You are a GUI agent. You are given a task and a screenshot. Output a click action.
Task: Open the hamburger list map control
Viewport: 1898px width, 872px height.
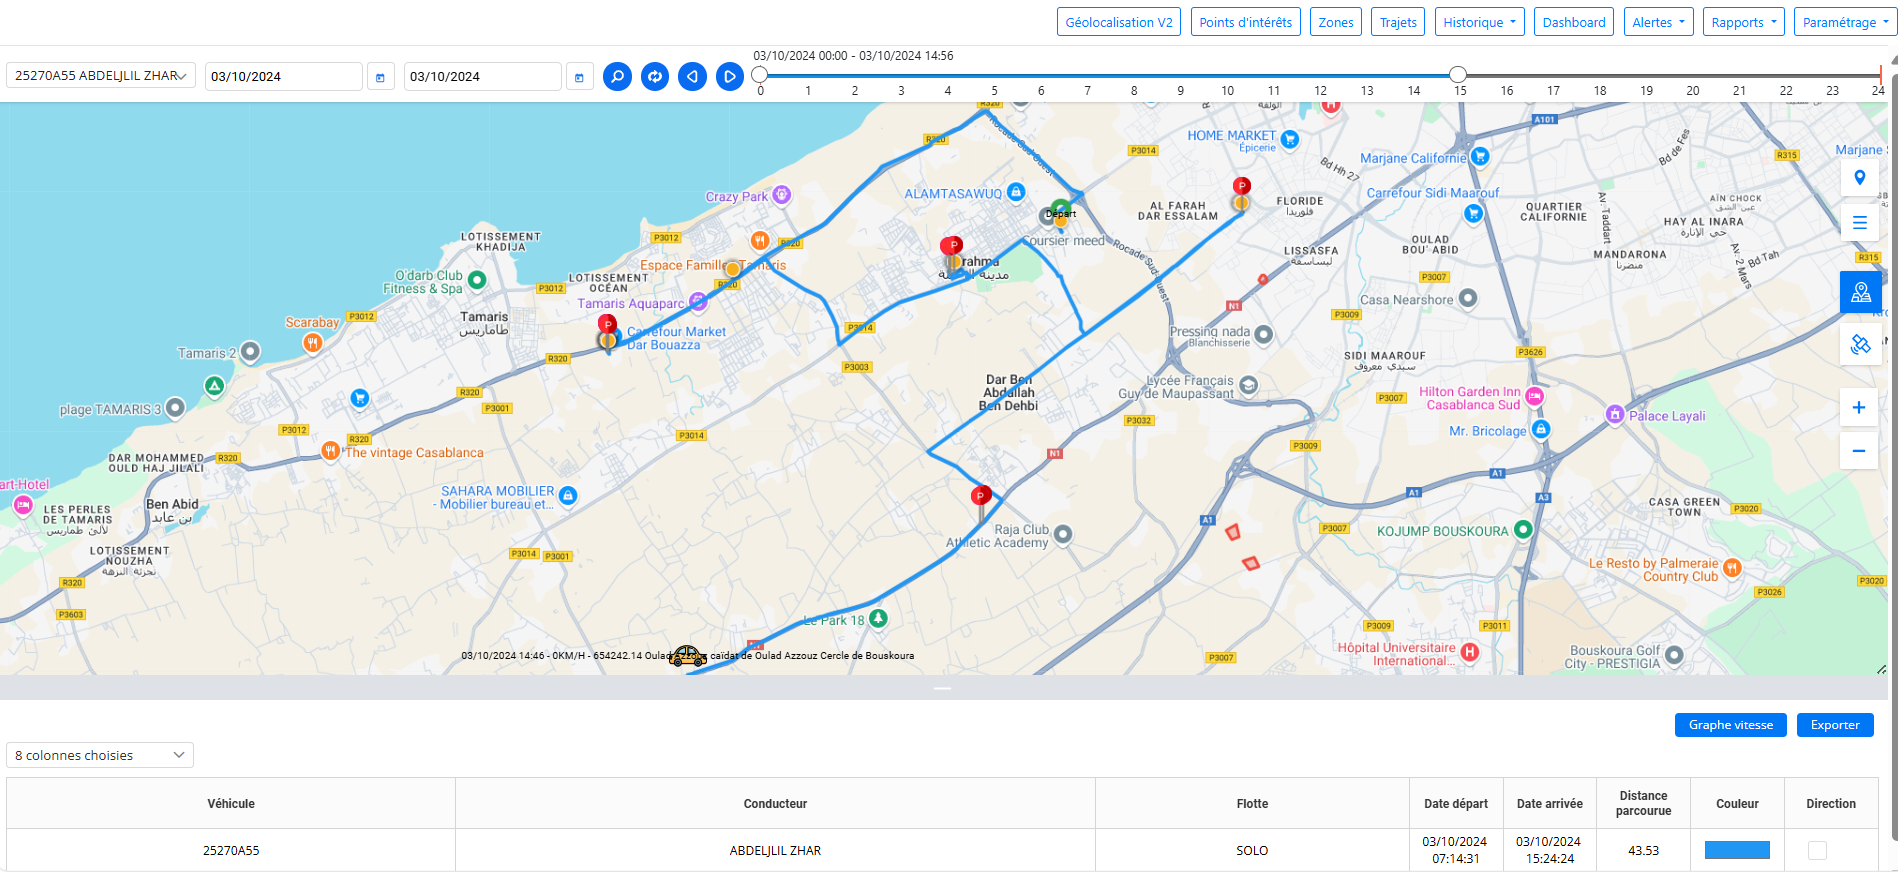click(x=1860, y=222)
